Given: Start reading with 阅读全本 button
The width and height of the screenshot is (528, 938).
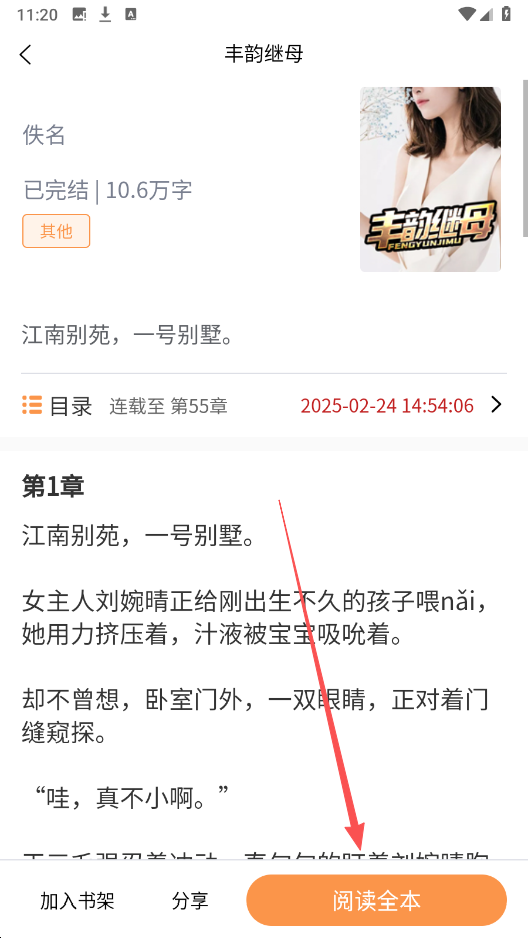Looking at the screenshot, I should click(377, 900).
